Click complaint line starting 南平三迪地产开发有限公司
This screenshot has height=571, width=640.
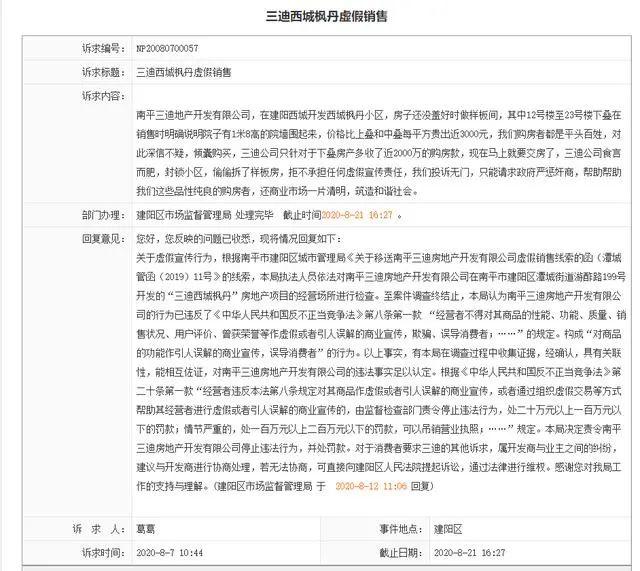(x=379, y=116)
